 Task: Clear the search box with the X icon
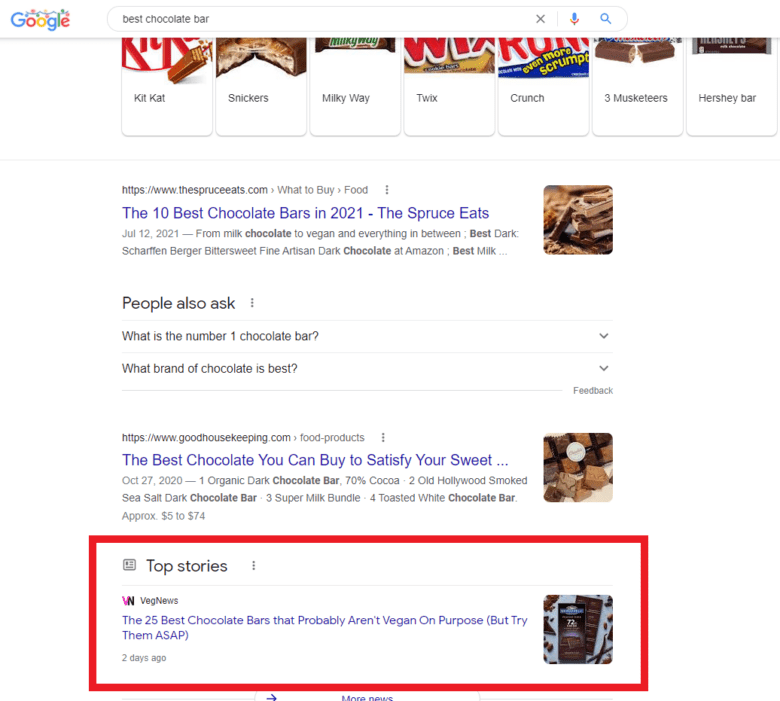coord(540,19)
